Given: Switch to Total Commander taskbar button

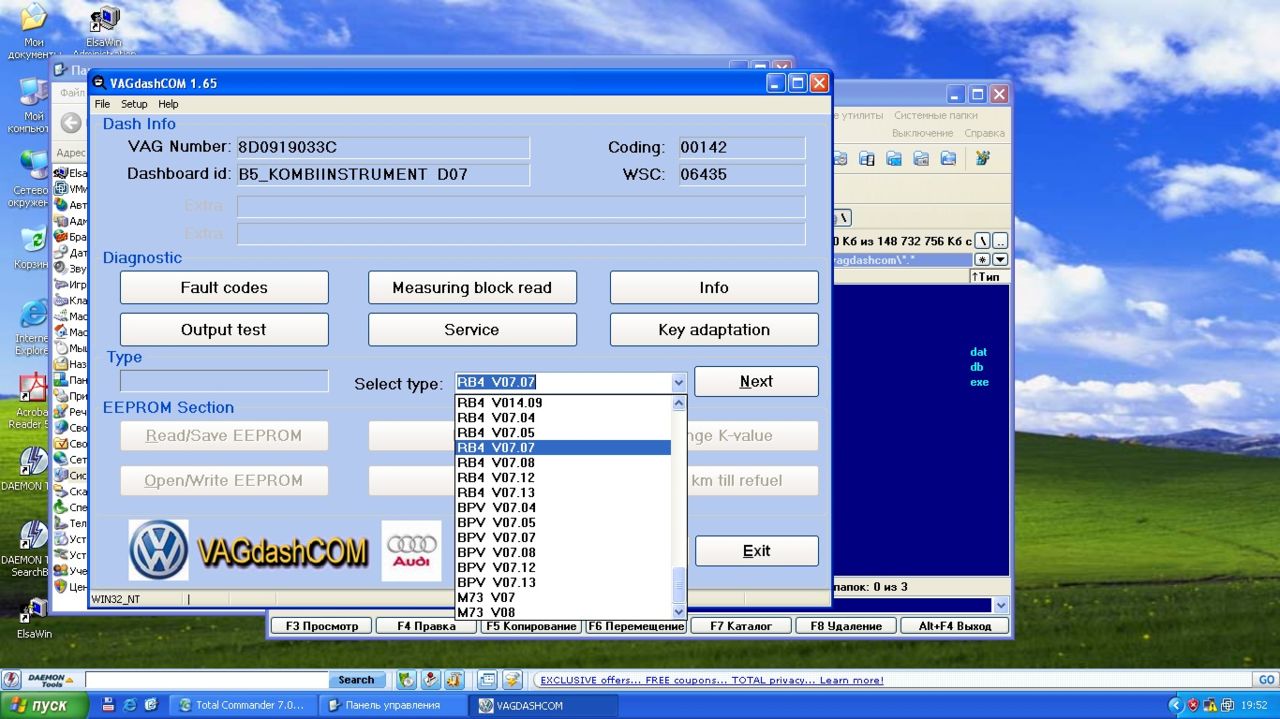Looking at the screenshot, I should tap(244, 705).
